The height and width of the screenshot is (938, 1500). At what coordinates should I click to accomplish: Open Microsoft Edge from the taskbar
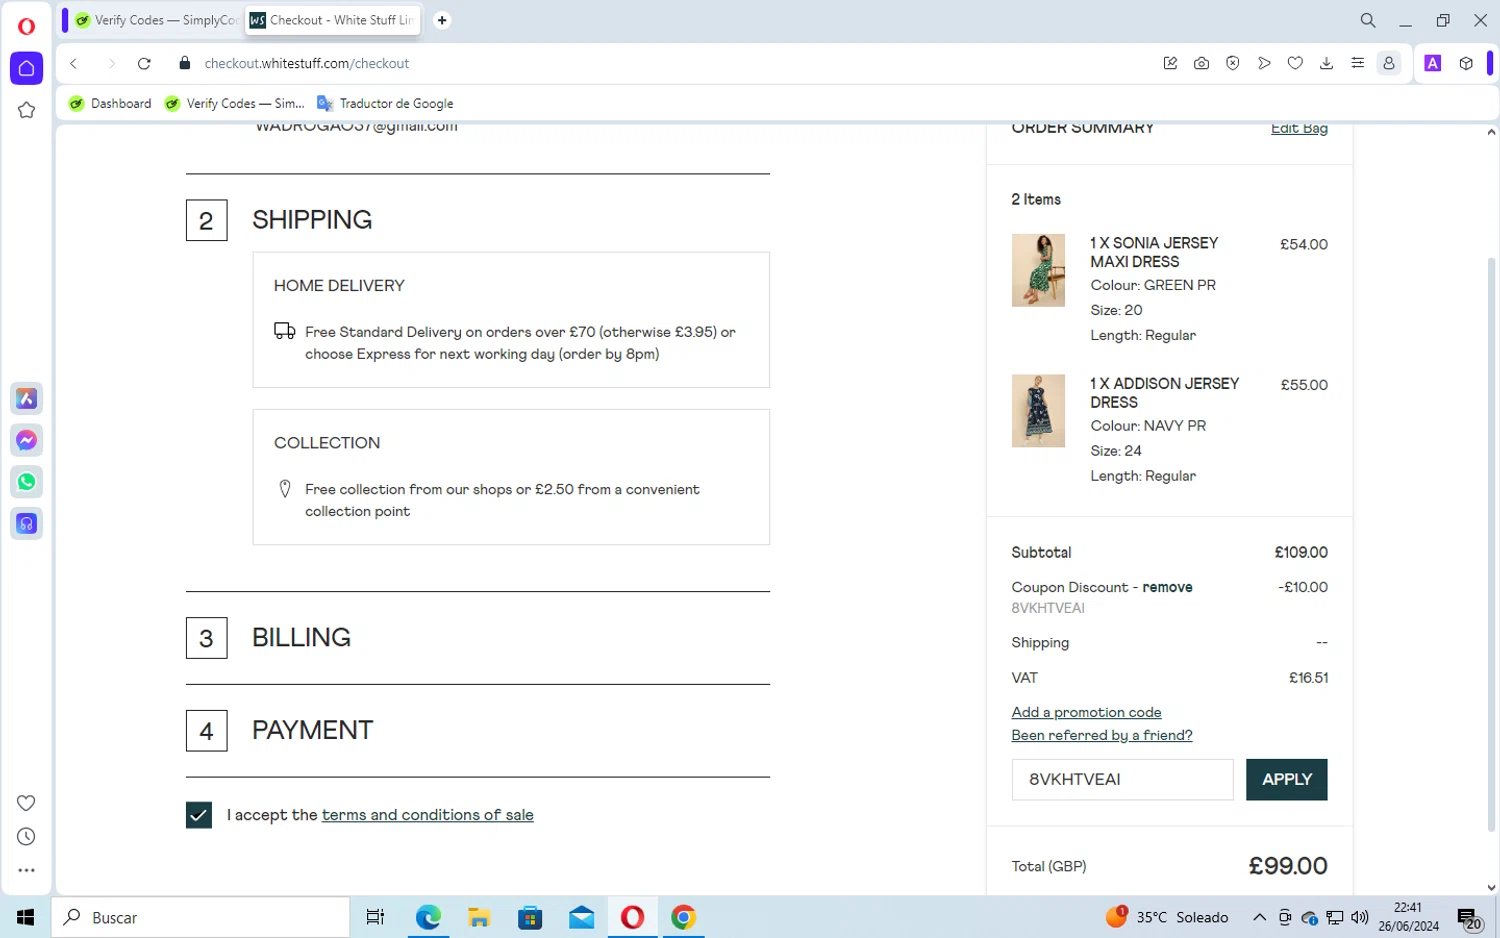(428, 917)
